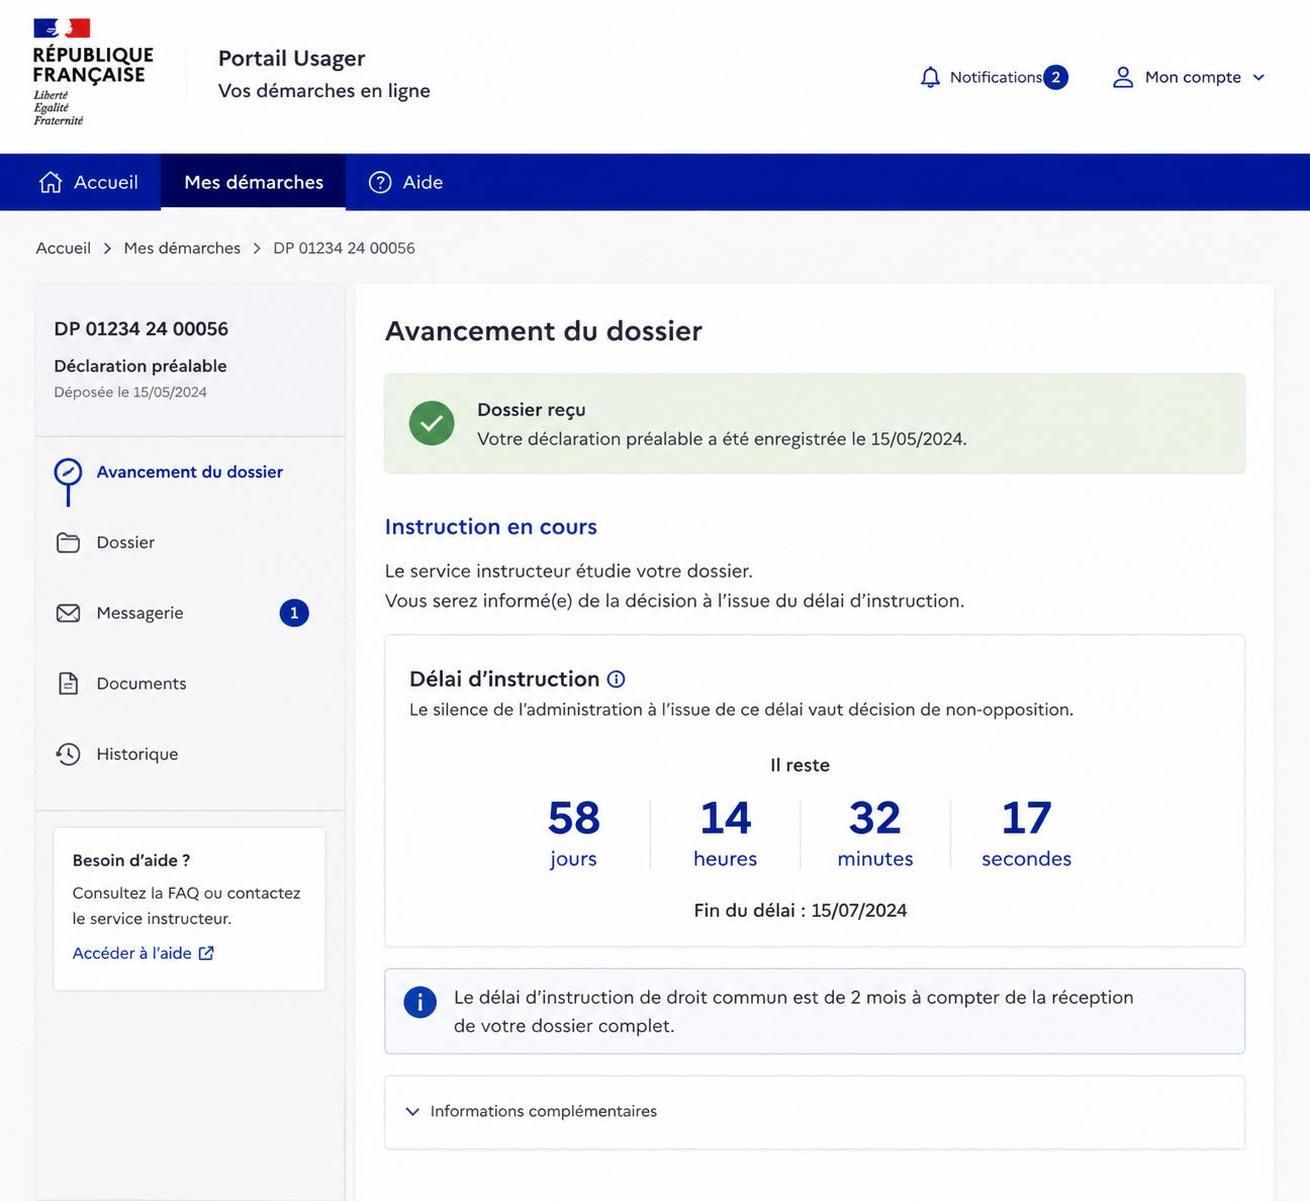Click Accueil in the breadcrumb

pyautogui.click(x=63, y=248)
